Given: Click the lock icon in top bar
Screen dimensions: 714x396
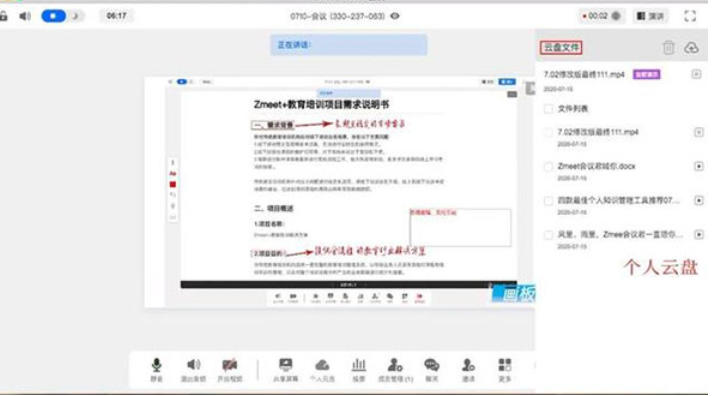Looking at the screenshot, I should coord(4,16).
